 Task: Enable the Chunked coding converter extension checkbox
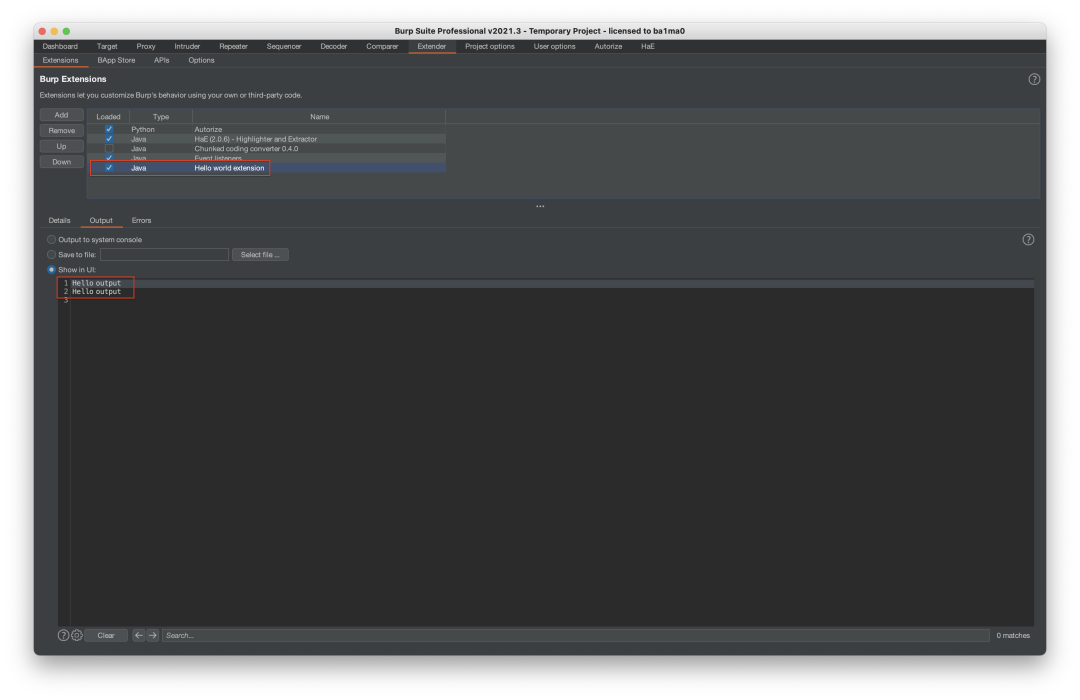pyautogui.click(x=109, y=148)
